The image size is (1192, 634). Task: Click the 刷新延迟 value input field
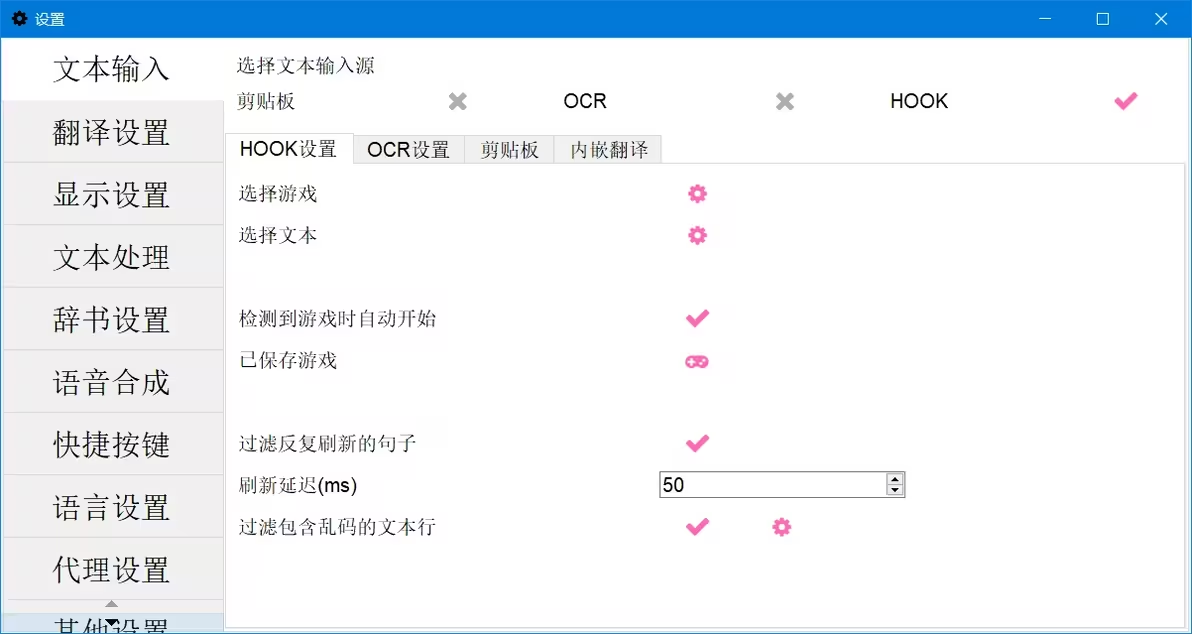(773, 485)
